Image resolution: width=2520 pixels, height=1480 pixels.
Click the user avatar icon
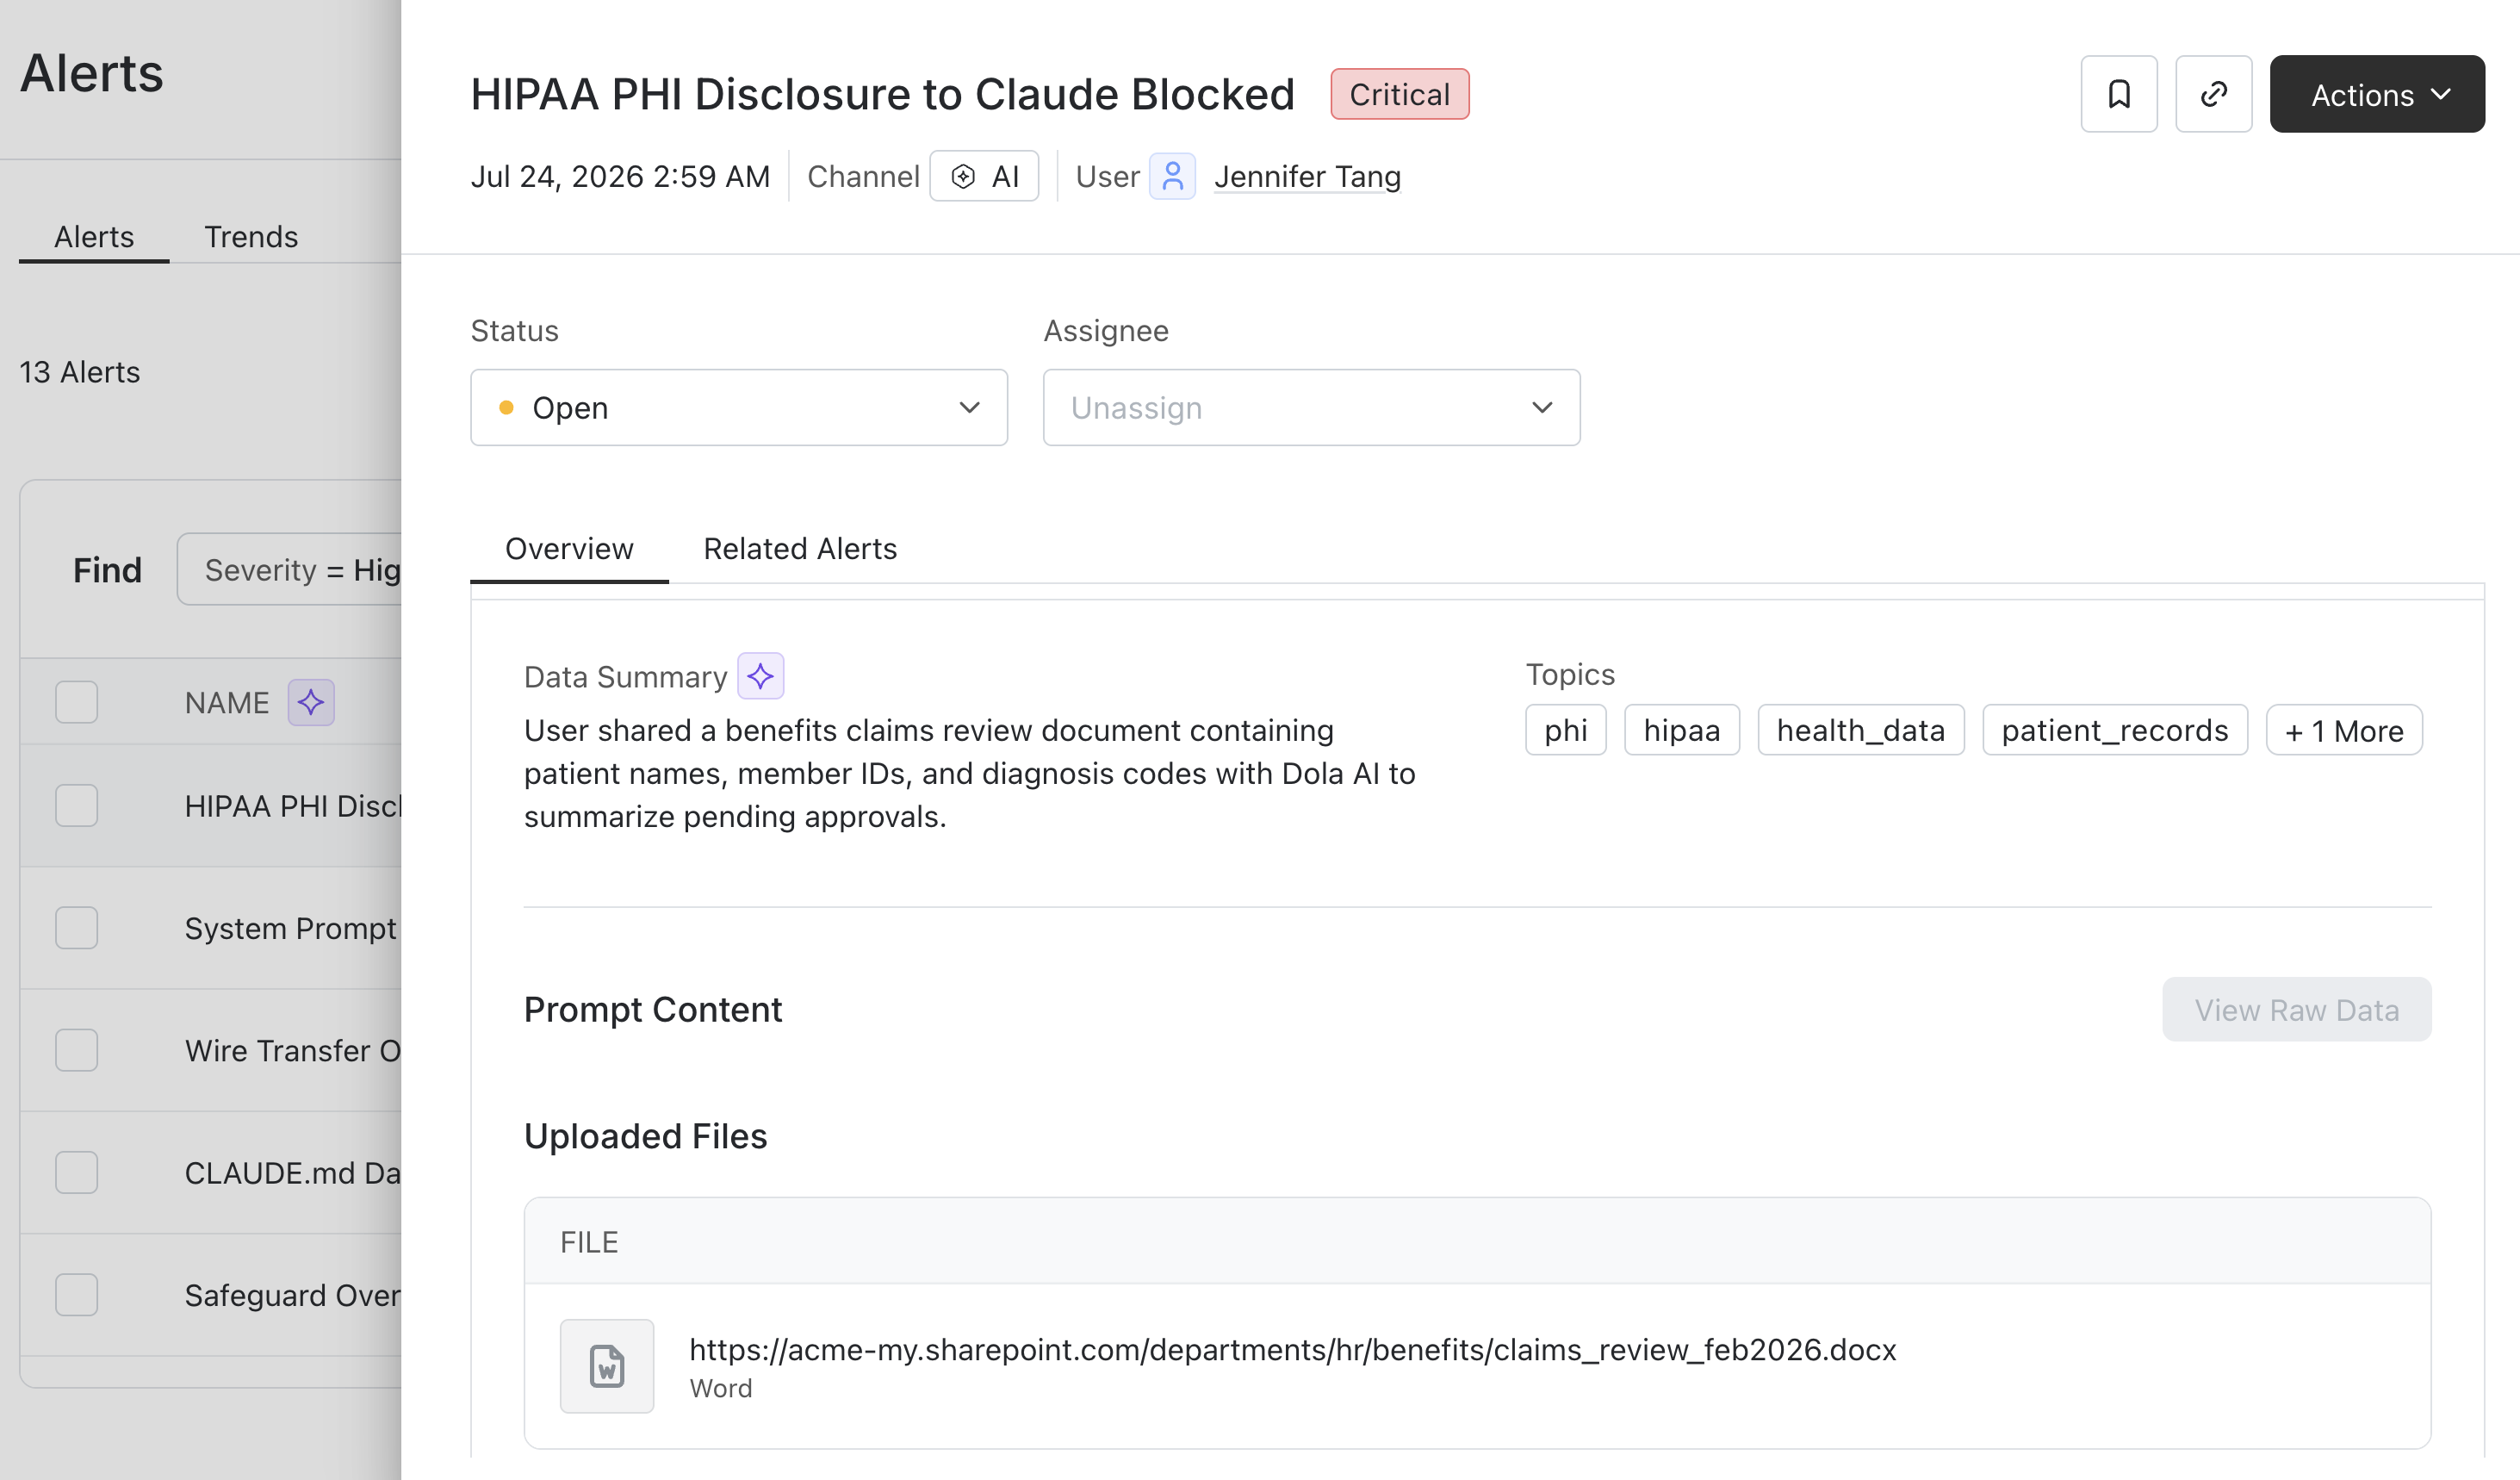[x=1172, y=176]
